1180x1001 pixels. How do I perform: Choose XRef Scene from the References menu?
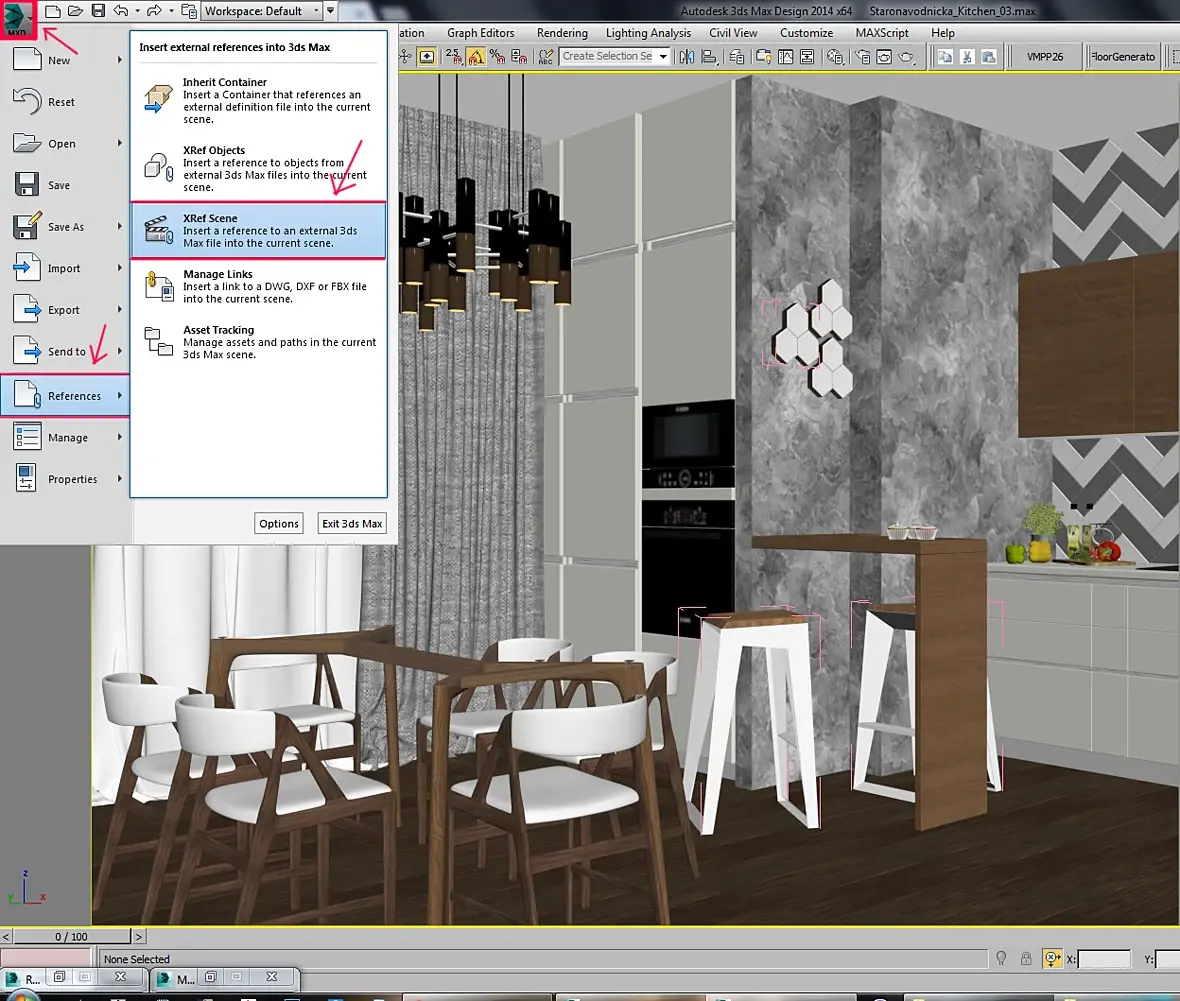(258, 230)
